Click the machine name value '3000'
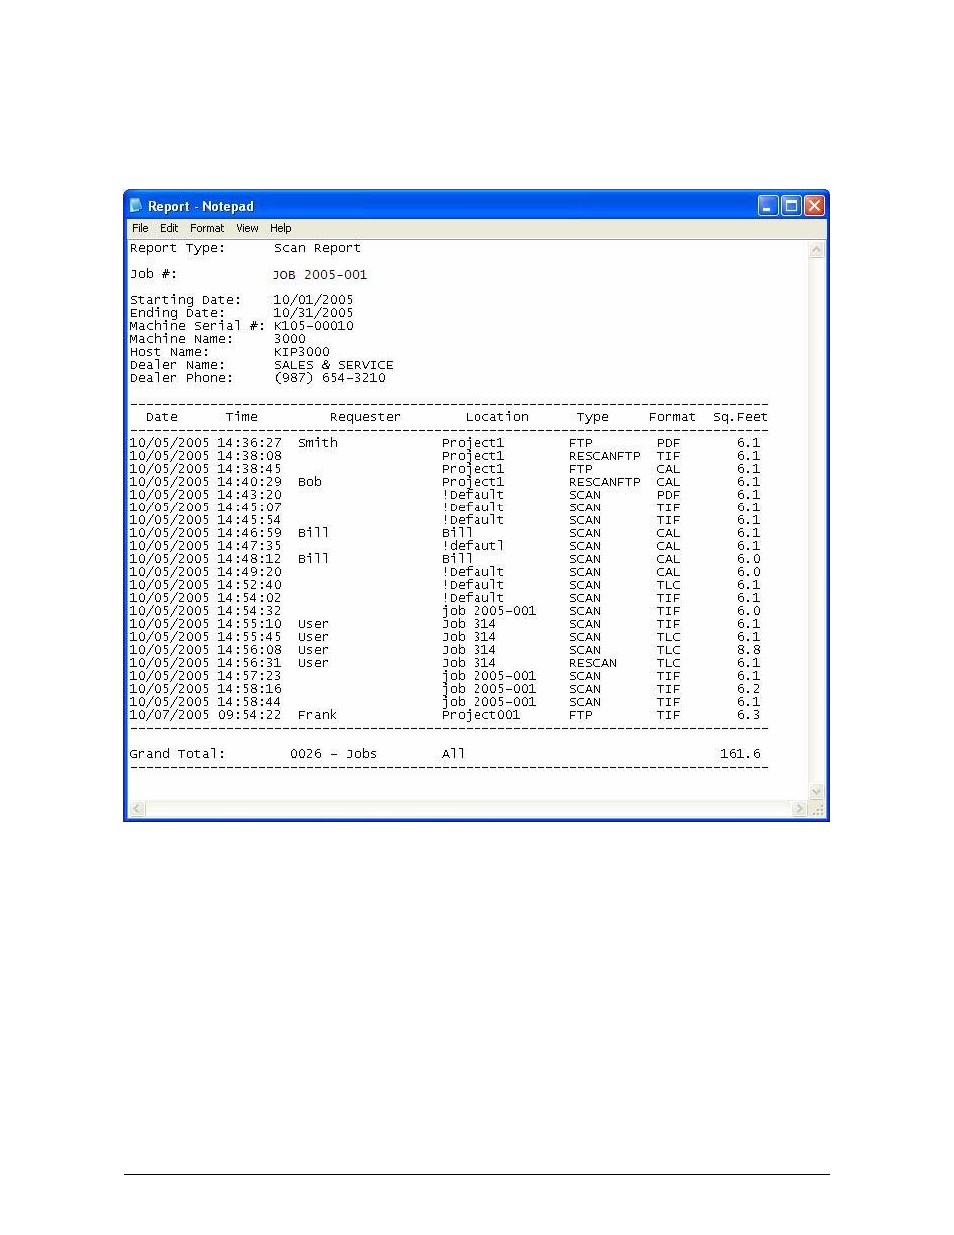The image size is (954, 1235). [289, 339]
